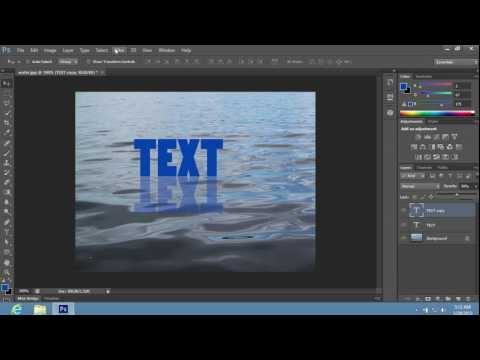Toggle lock position
The width and height of the screenshot is (480, 360).
431,197
